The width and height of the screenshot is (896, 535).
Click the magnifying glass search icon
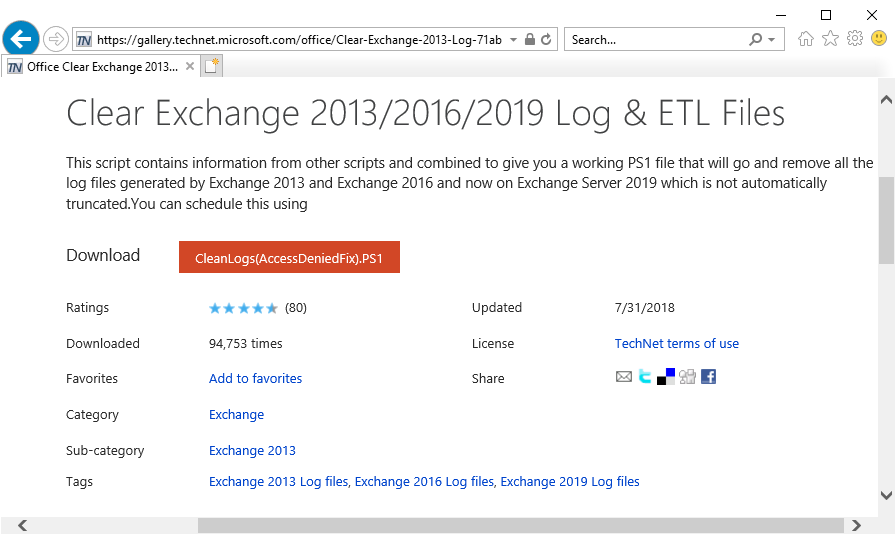[755, 39]
